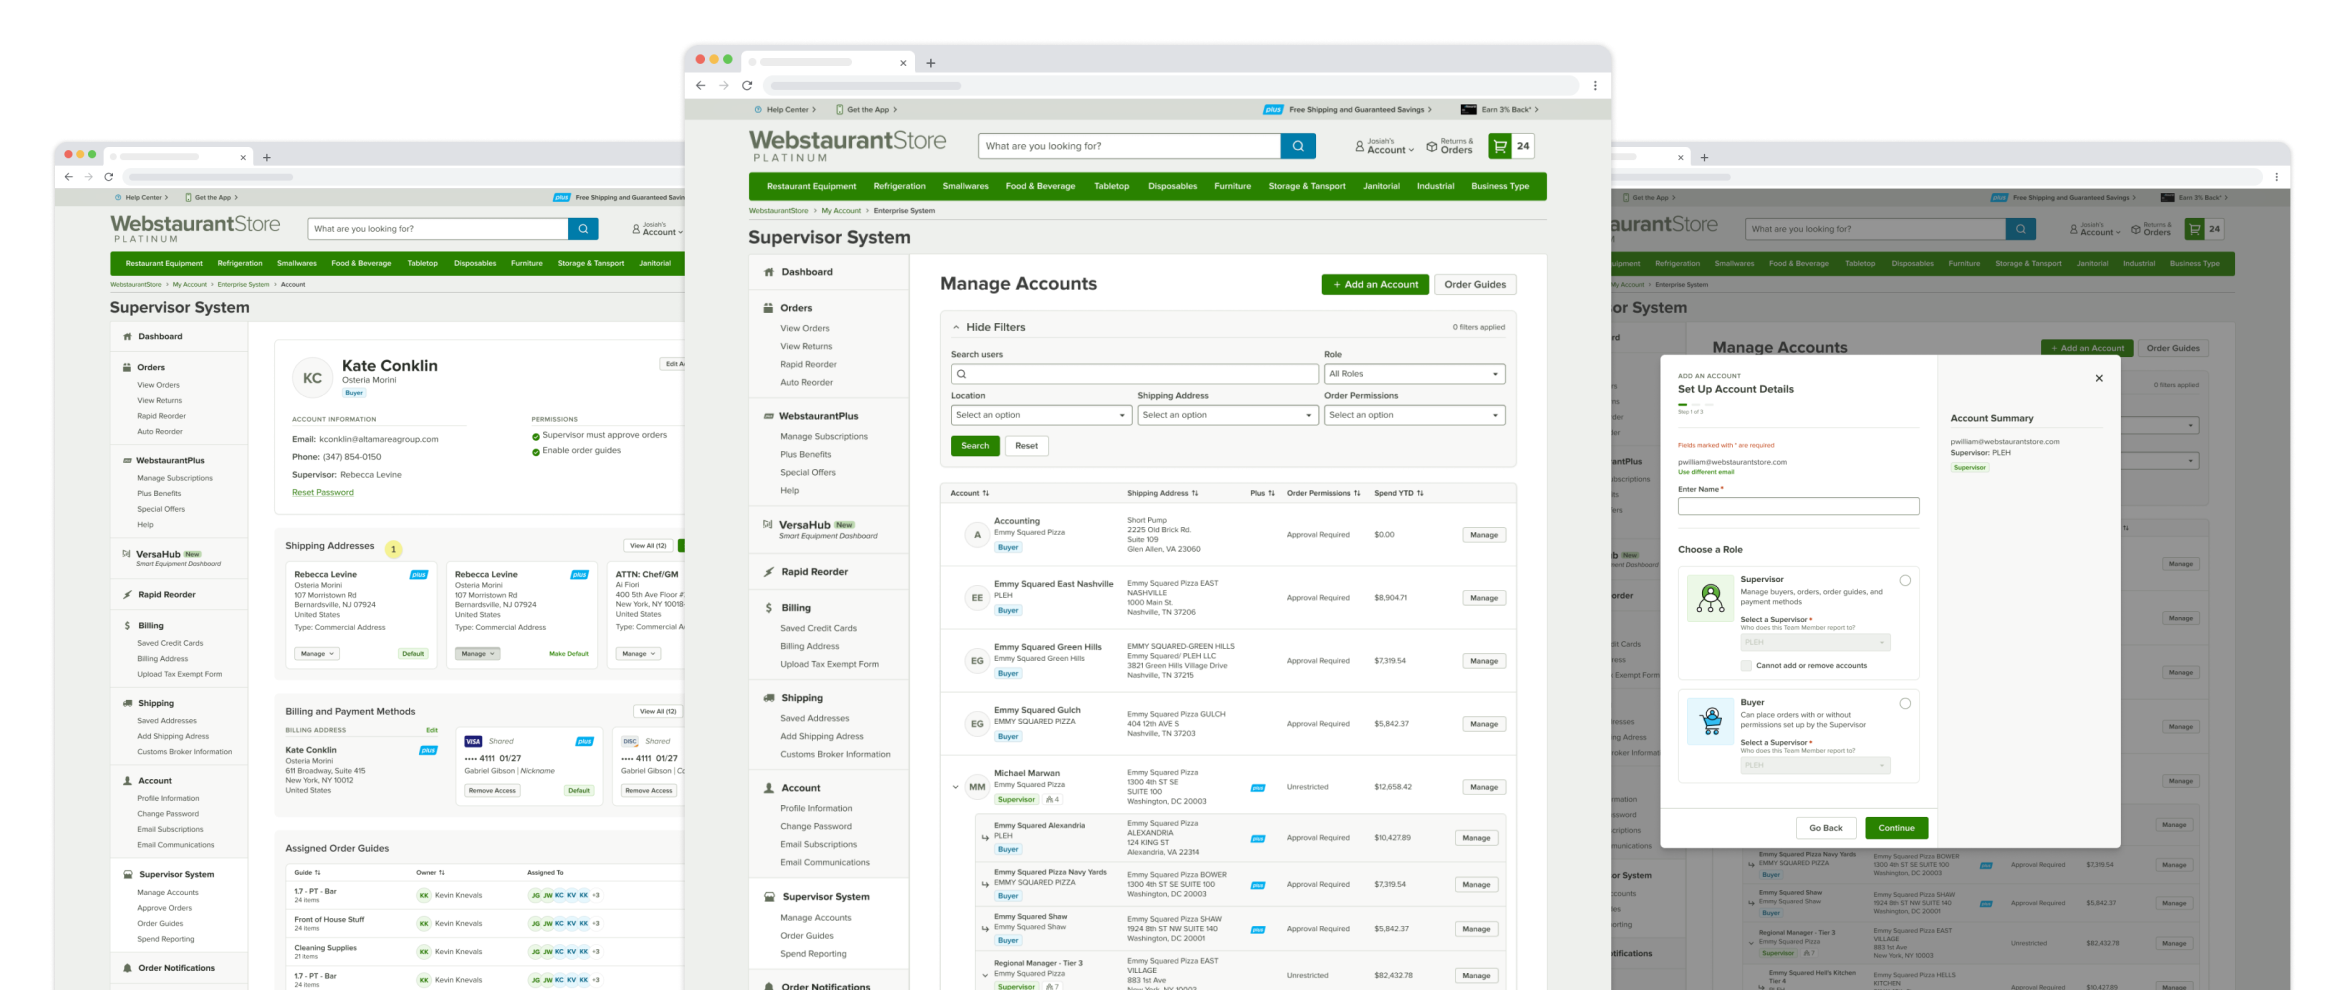Open Help Center in the center window top bar
Image resolution: width=2341 pixels, height=990 pixels.
pos(785,110)
